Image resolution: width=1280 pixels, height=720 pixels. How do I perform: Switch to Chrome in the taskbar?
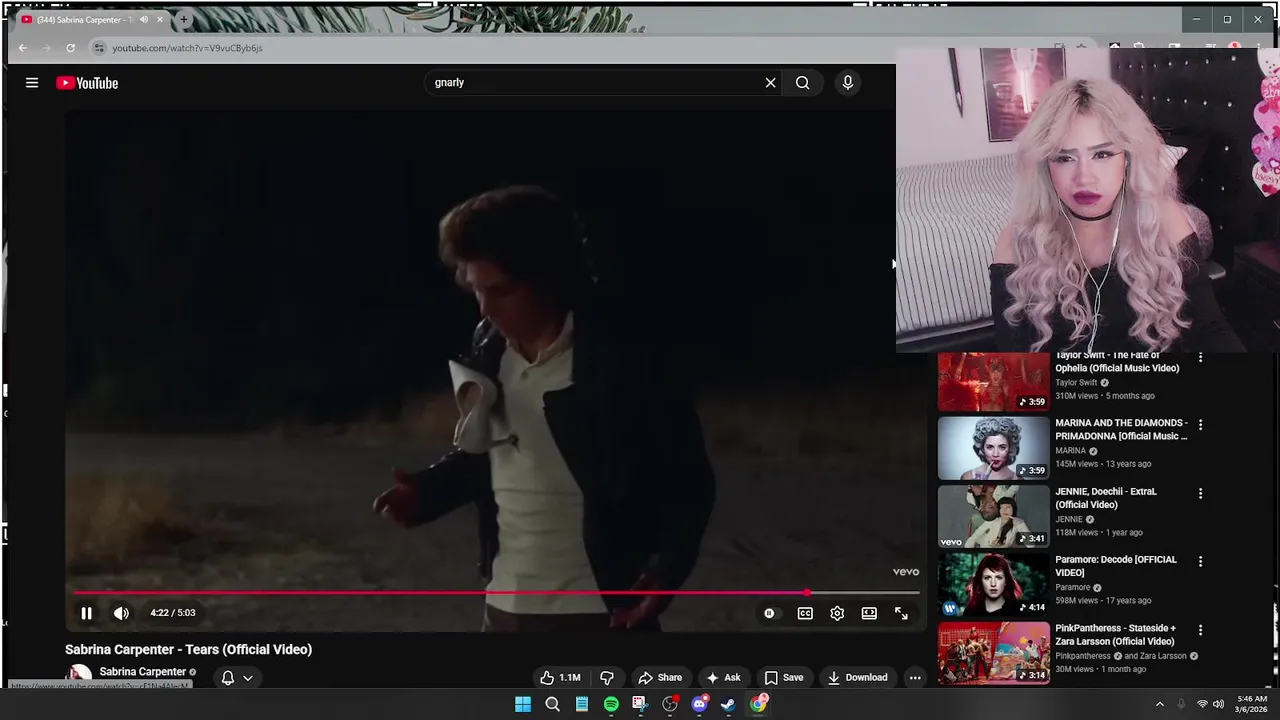759,704
